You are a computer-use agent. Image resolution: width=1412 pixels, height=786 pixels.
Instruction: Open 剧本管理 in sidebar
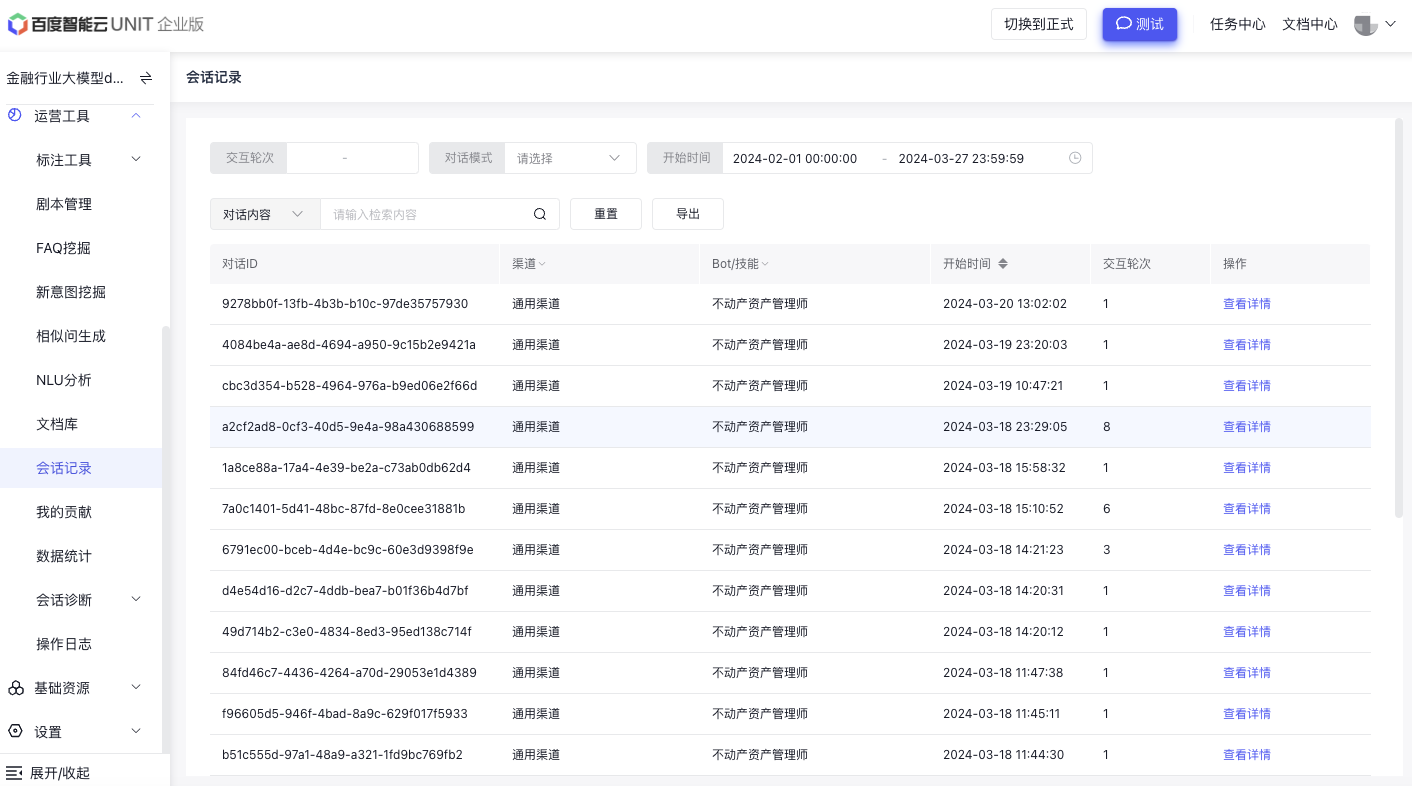click(x=64, y=204)
